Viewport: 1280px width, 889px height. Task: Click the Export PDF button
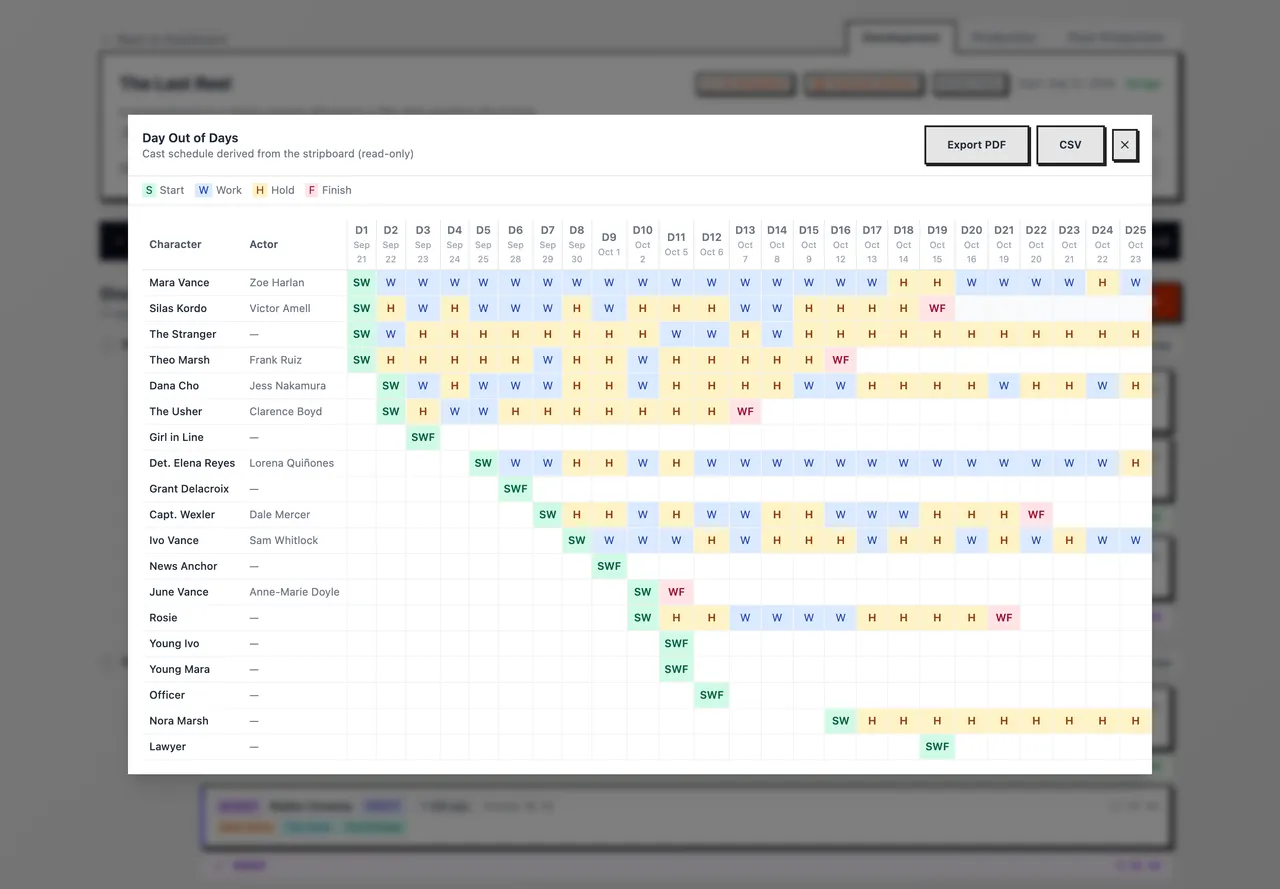976,145
